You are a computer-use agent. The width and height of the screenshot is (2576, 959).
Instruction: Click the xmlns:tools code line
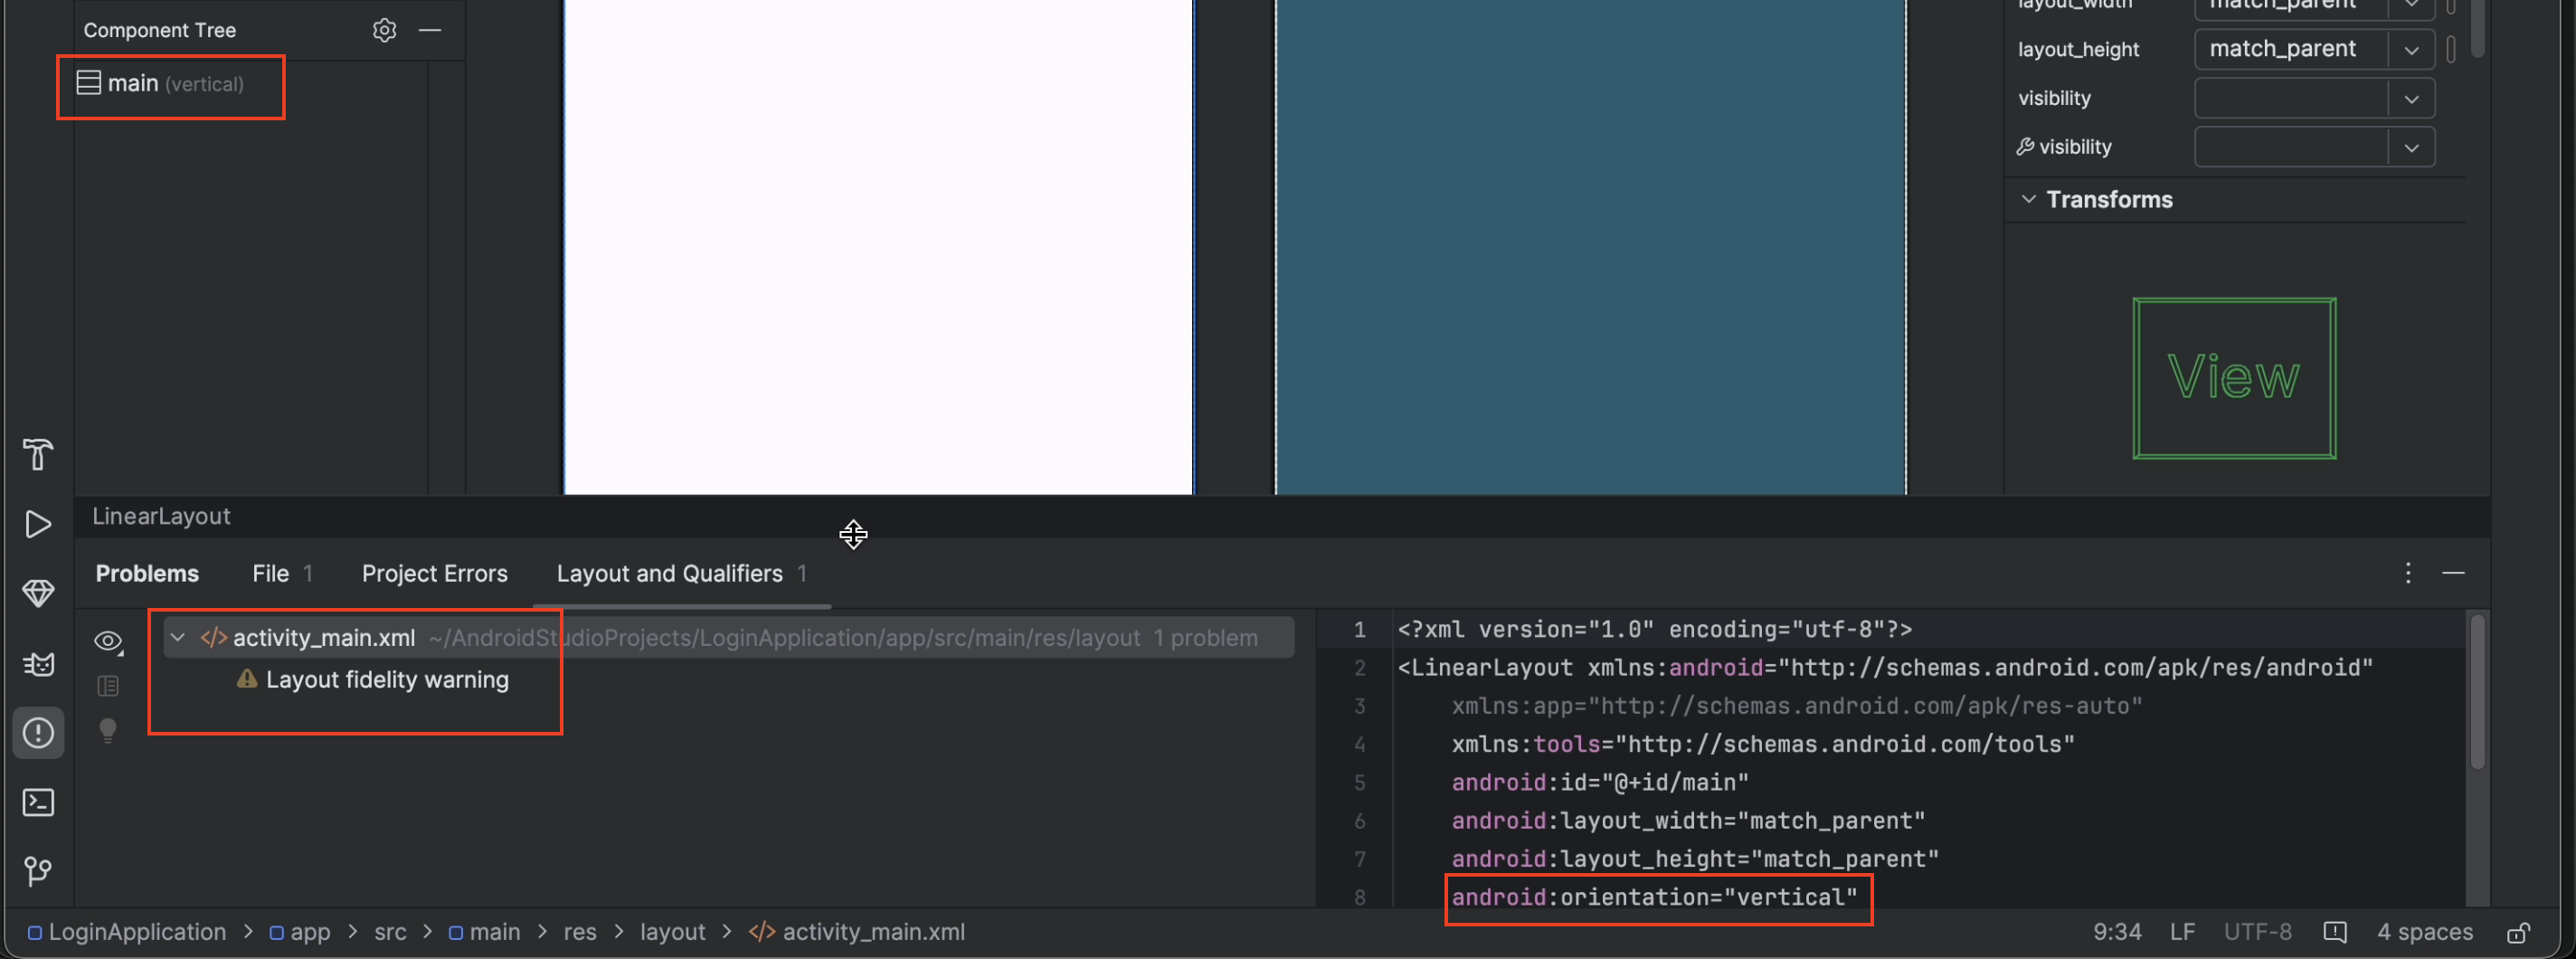1763,744
